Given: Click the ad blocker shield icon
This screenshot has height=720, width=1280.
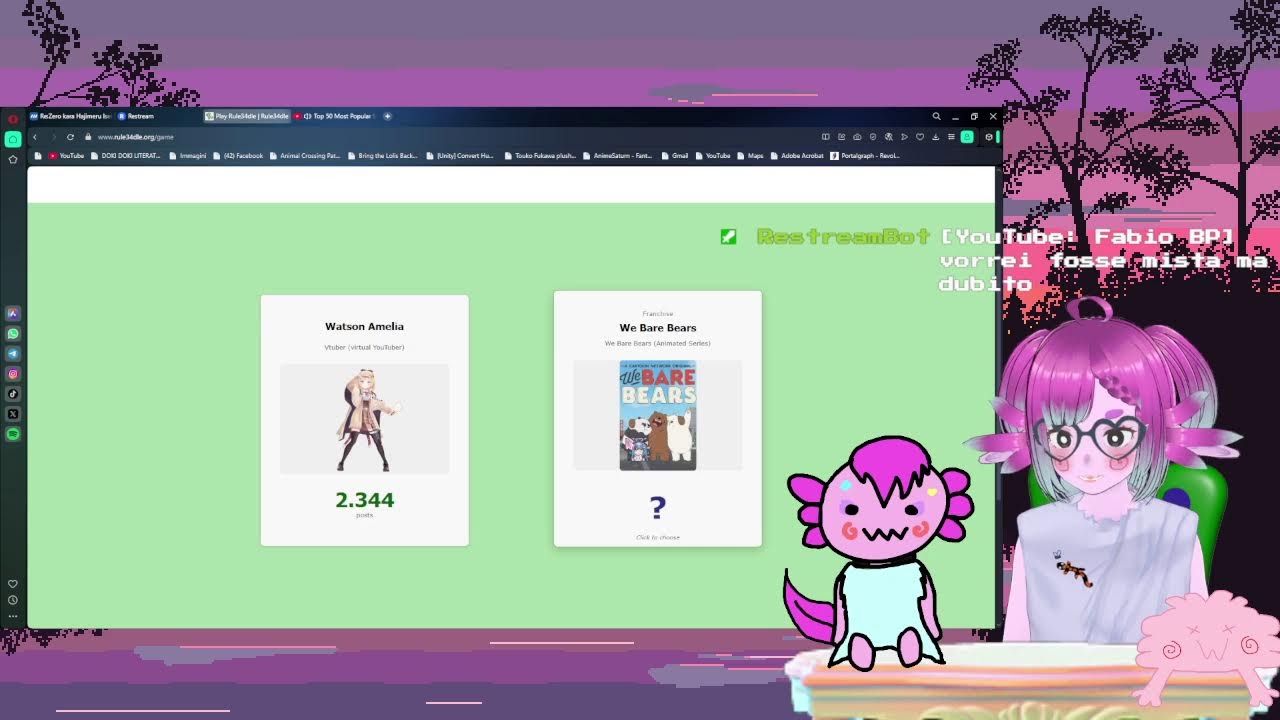Looking at the screenshot, I should tap(873, 137).
